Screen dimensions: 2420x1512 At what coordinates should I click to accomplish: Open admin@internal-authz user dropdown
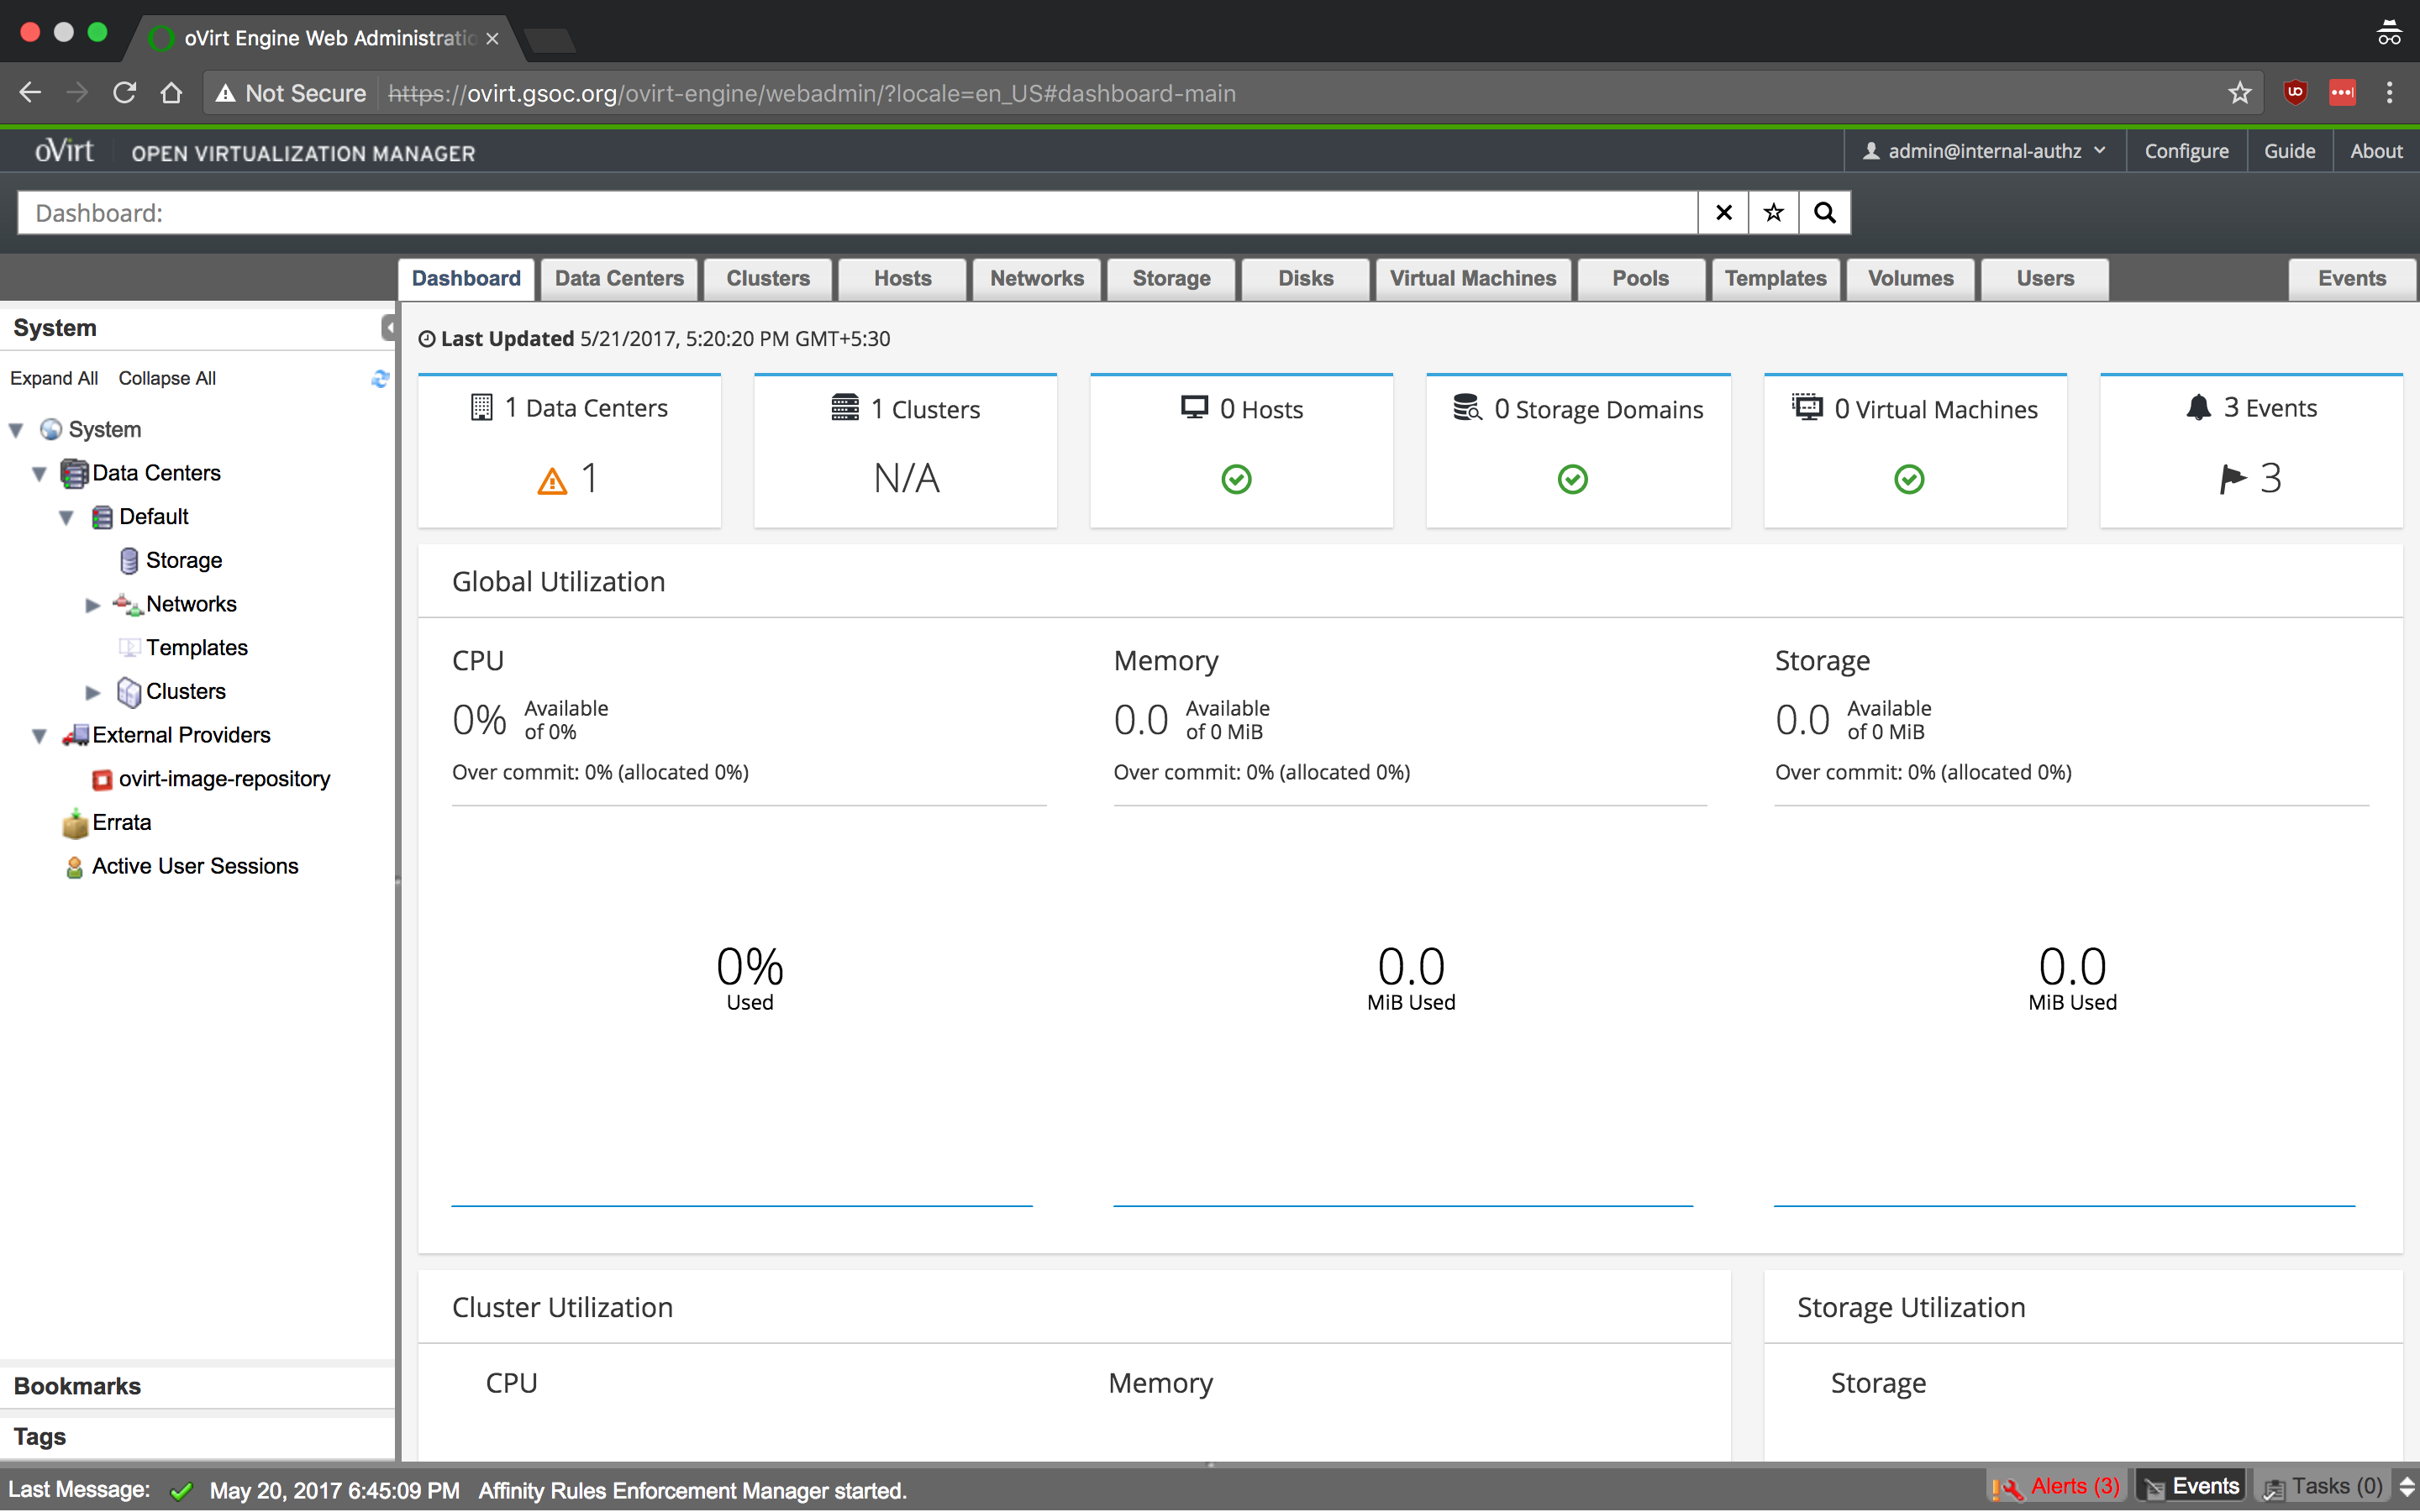(x=1984, y=151)
